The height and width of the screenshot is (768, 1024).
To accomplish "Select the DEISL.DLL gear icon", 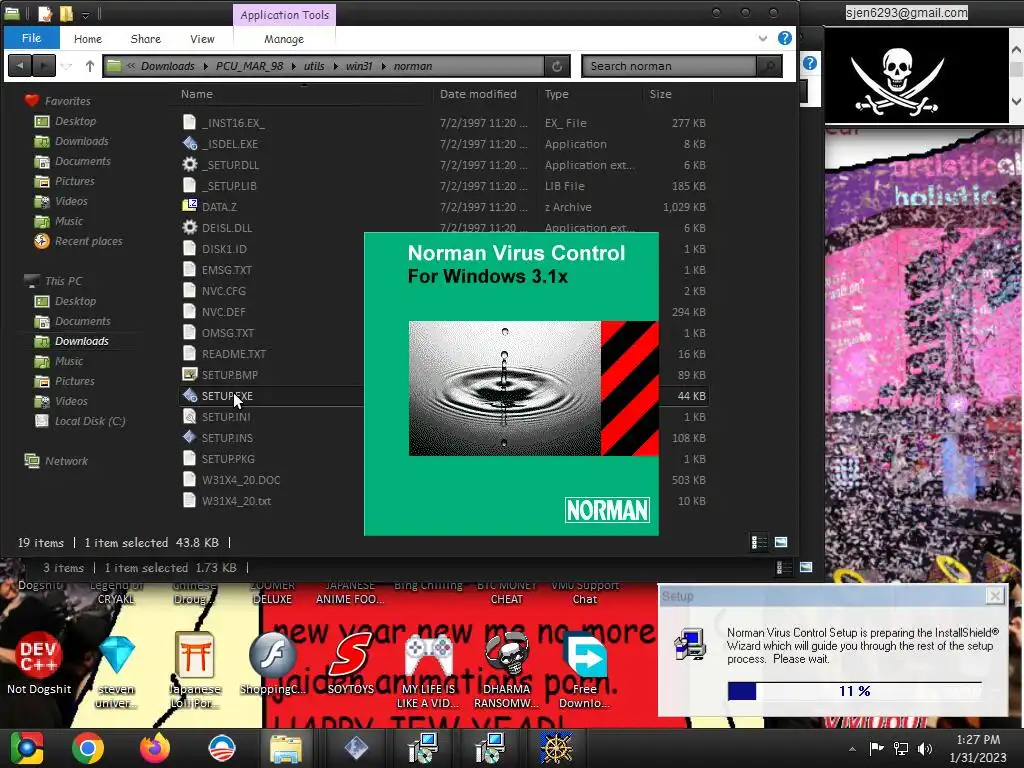I will 189,227.
